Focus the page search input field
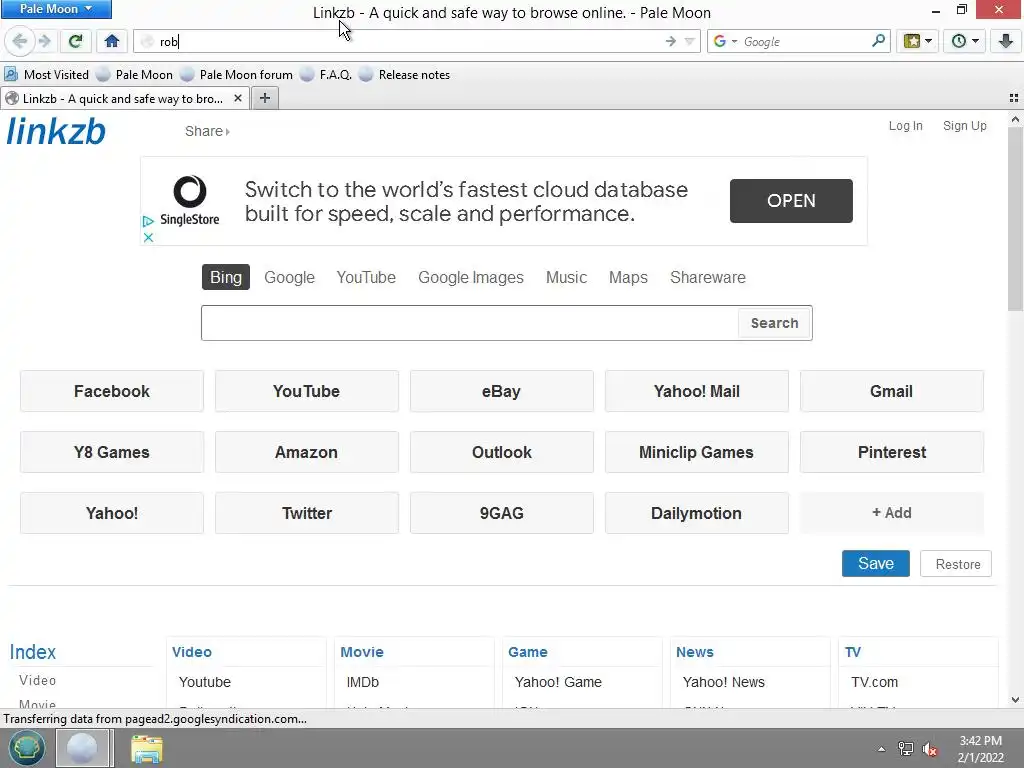 470,323
